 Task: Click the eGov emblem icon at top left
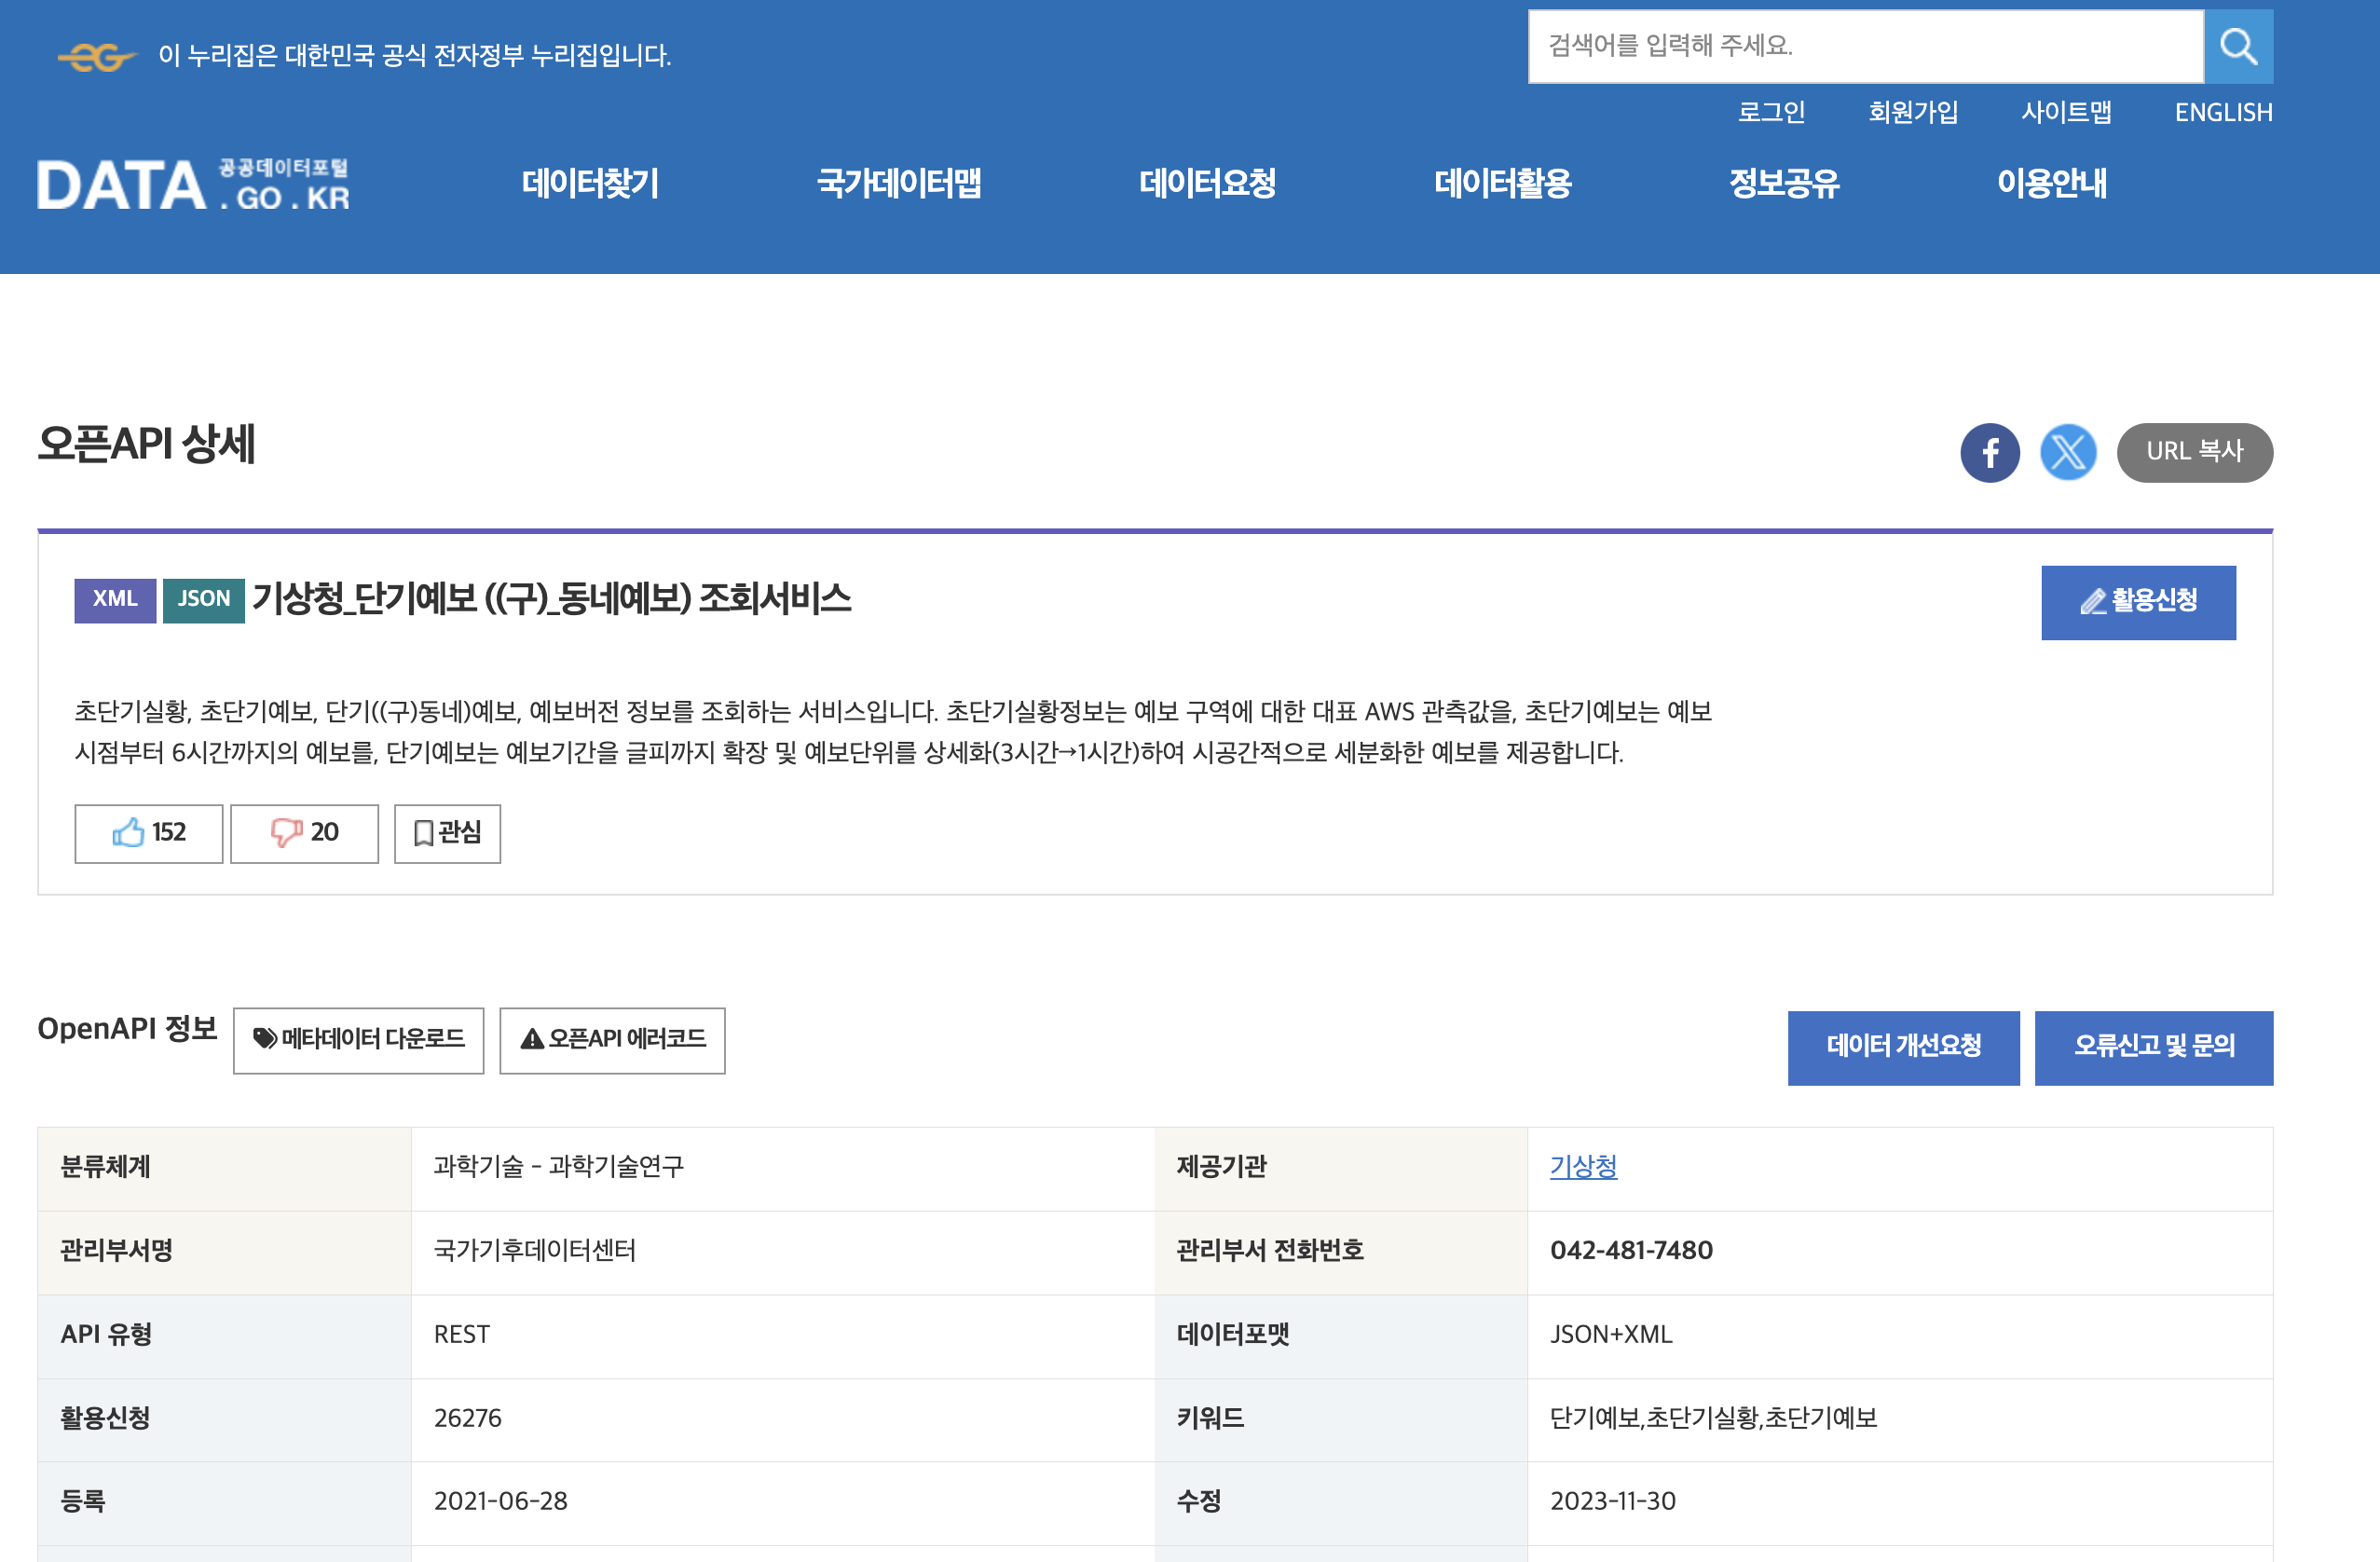pyautogui.click(x=96, y=57)
